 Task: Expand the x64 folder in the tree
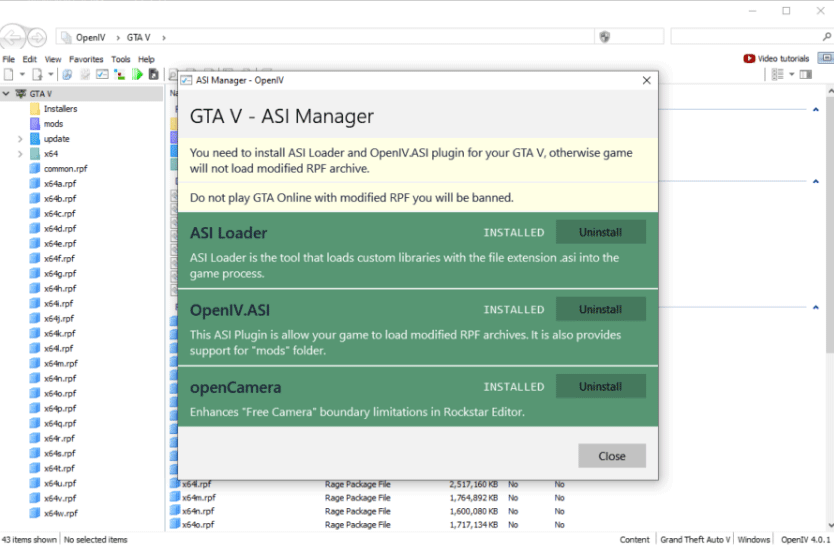tap(20, 154)
